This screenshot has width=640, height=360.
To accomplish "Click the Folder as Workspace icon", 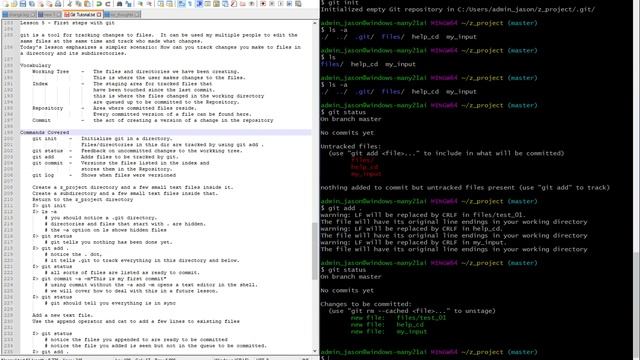I will pos(242,4).
